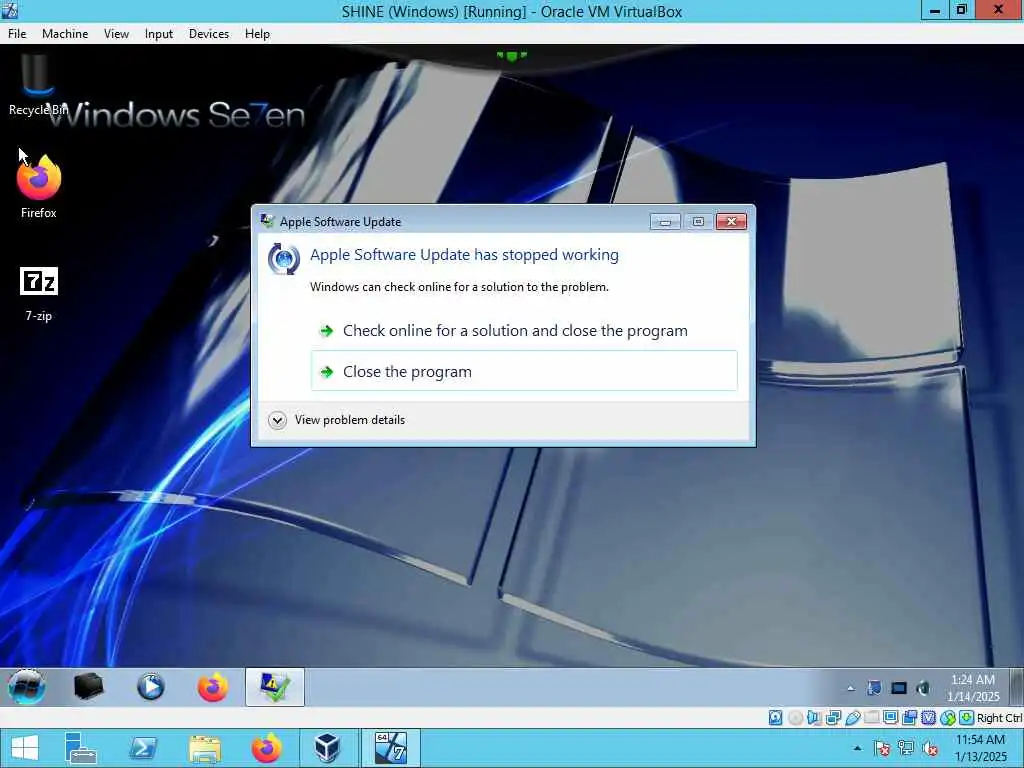This screenshot has height=768, width=1024.
Task: Open Server Manager from host taskbar
Action: point(81,748)
